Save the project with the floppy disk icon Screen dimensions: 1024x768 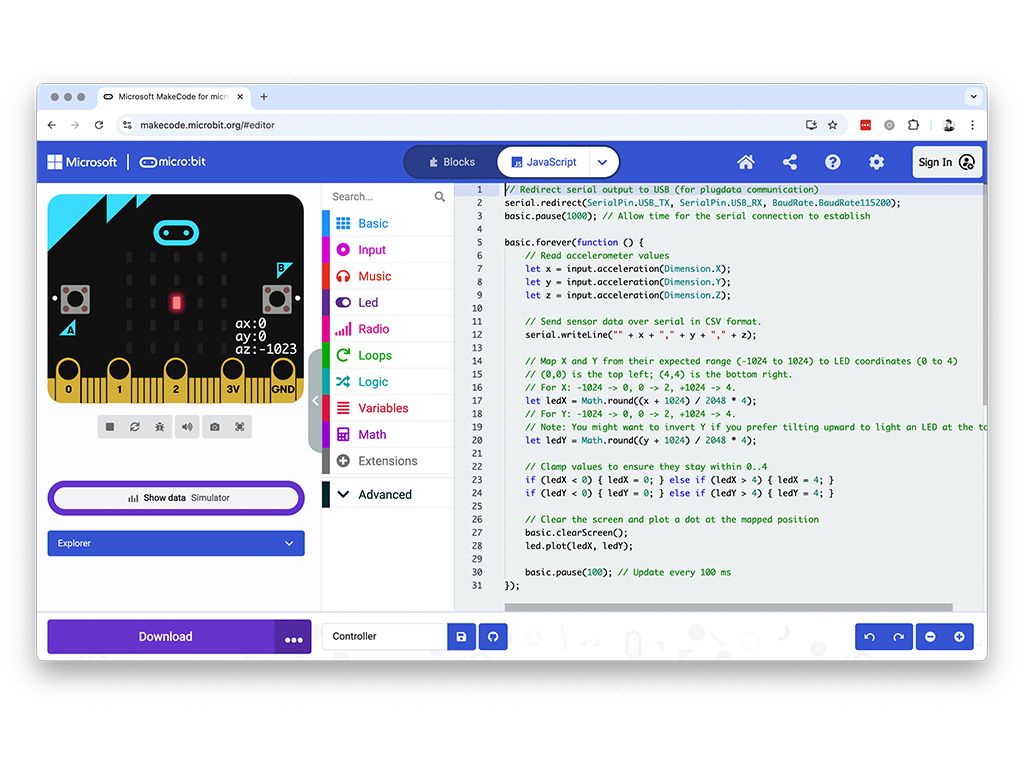point(461,636)
